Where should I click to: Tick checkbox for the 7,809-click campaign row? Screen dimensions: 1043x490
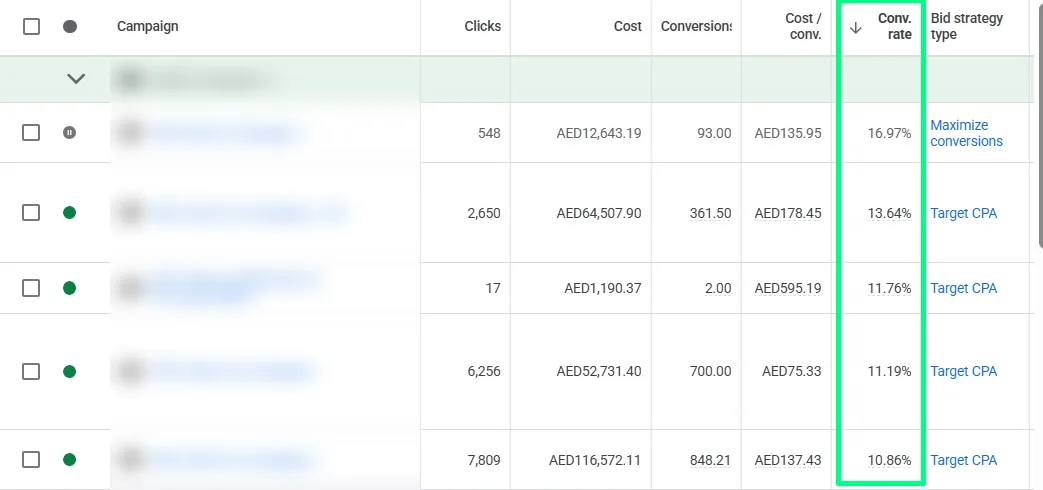point(31,459)
